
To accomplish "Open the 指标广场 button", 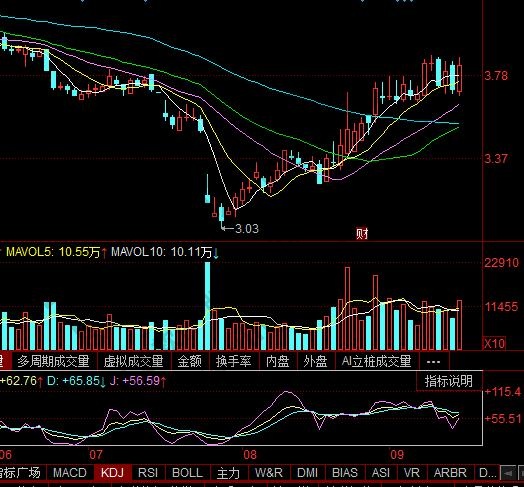I will point(21,473).
